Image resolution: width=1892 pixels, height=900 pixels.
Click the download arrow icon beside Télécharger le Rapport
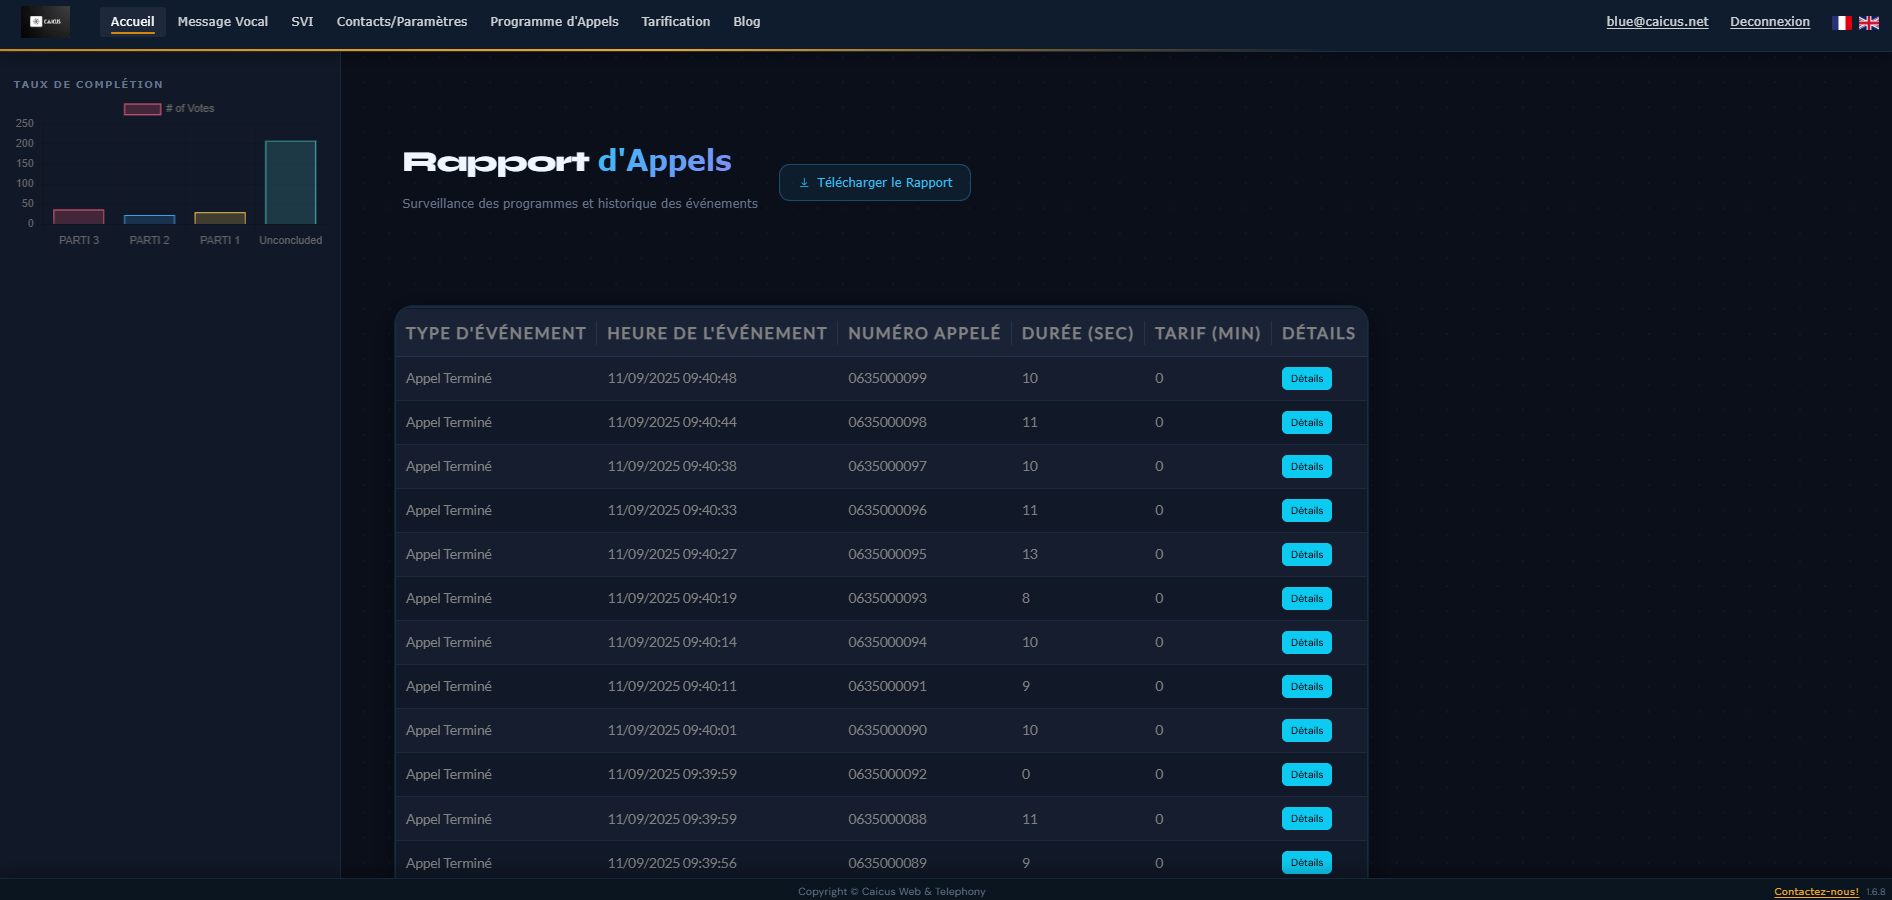(803, 182)
